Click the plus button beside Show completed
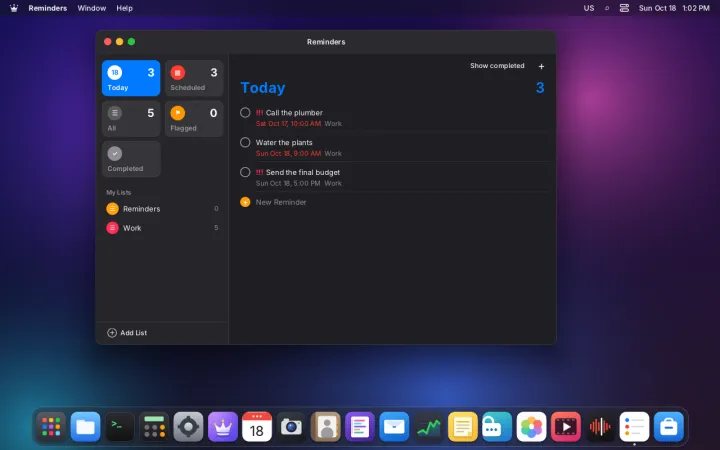Image resolution: width=720 pixels, height=450 pixels. tap(541, 66)
